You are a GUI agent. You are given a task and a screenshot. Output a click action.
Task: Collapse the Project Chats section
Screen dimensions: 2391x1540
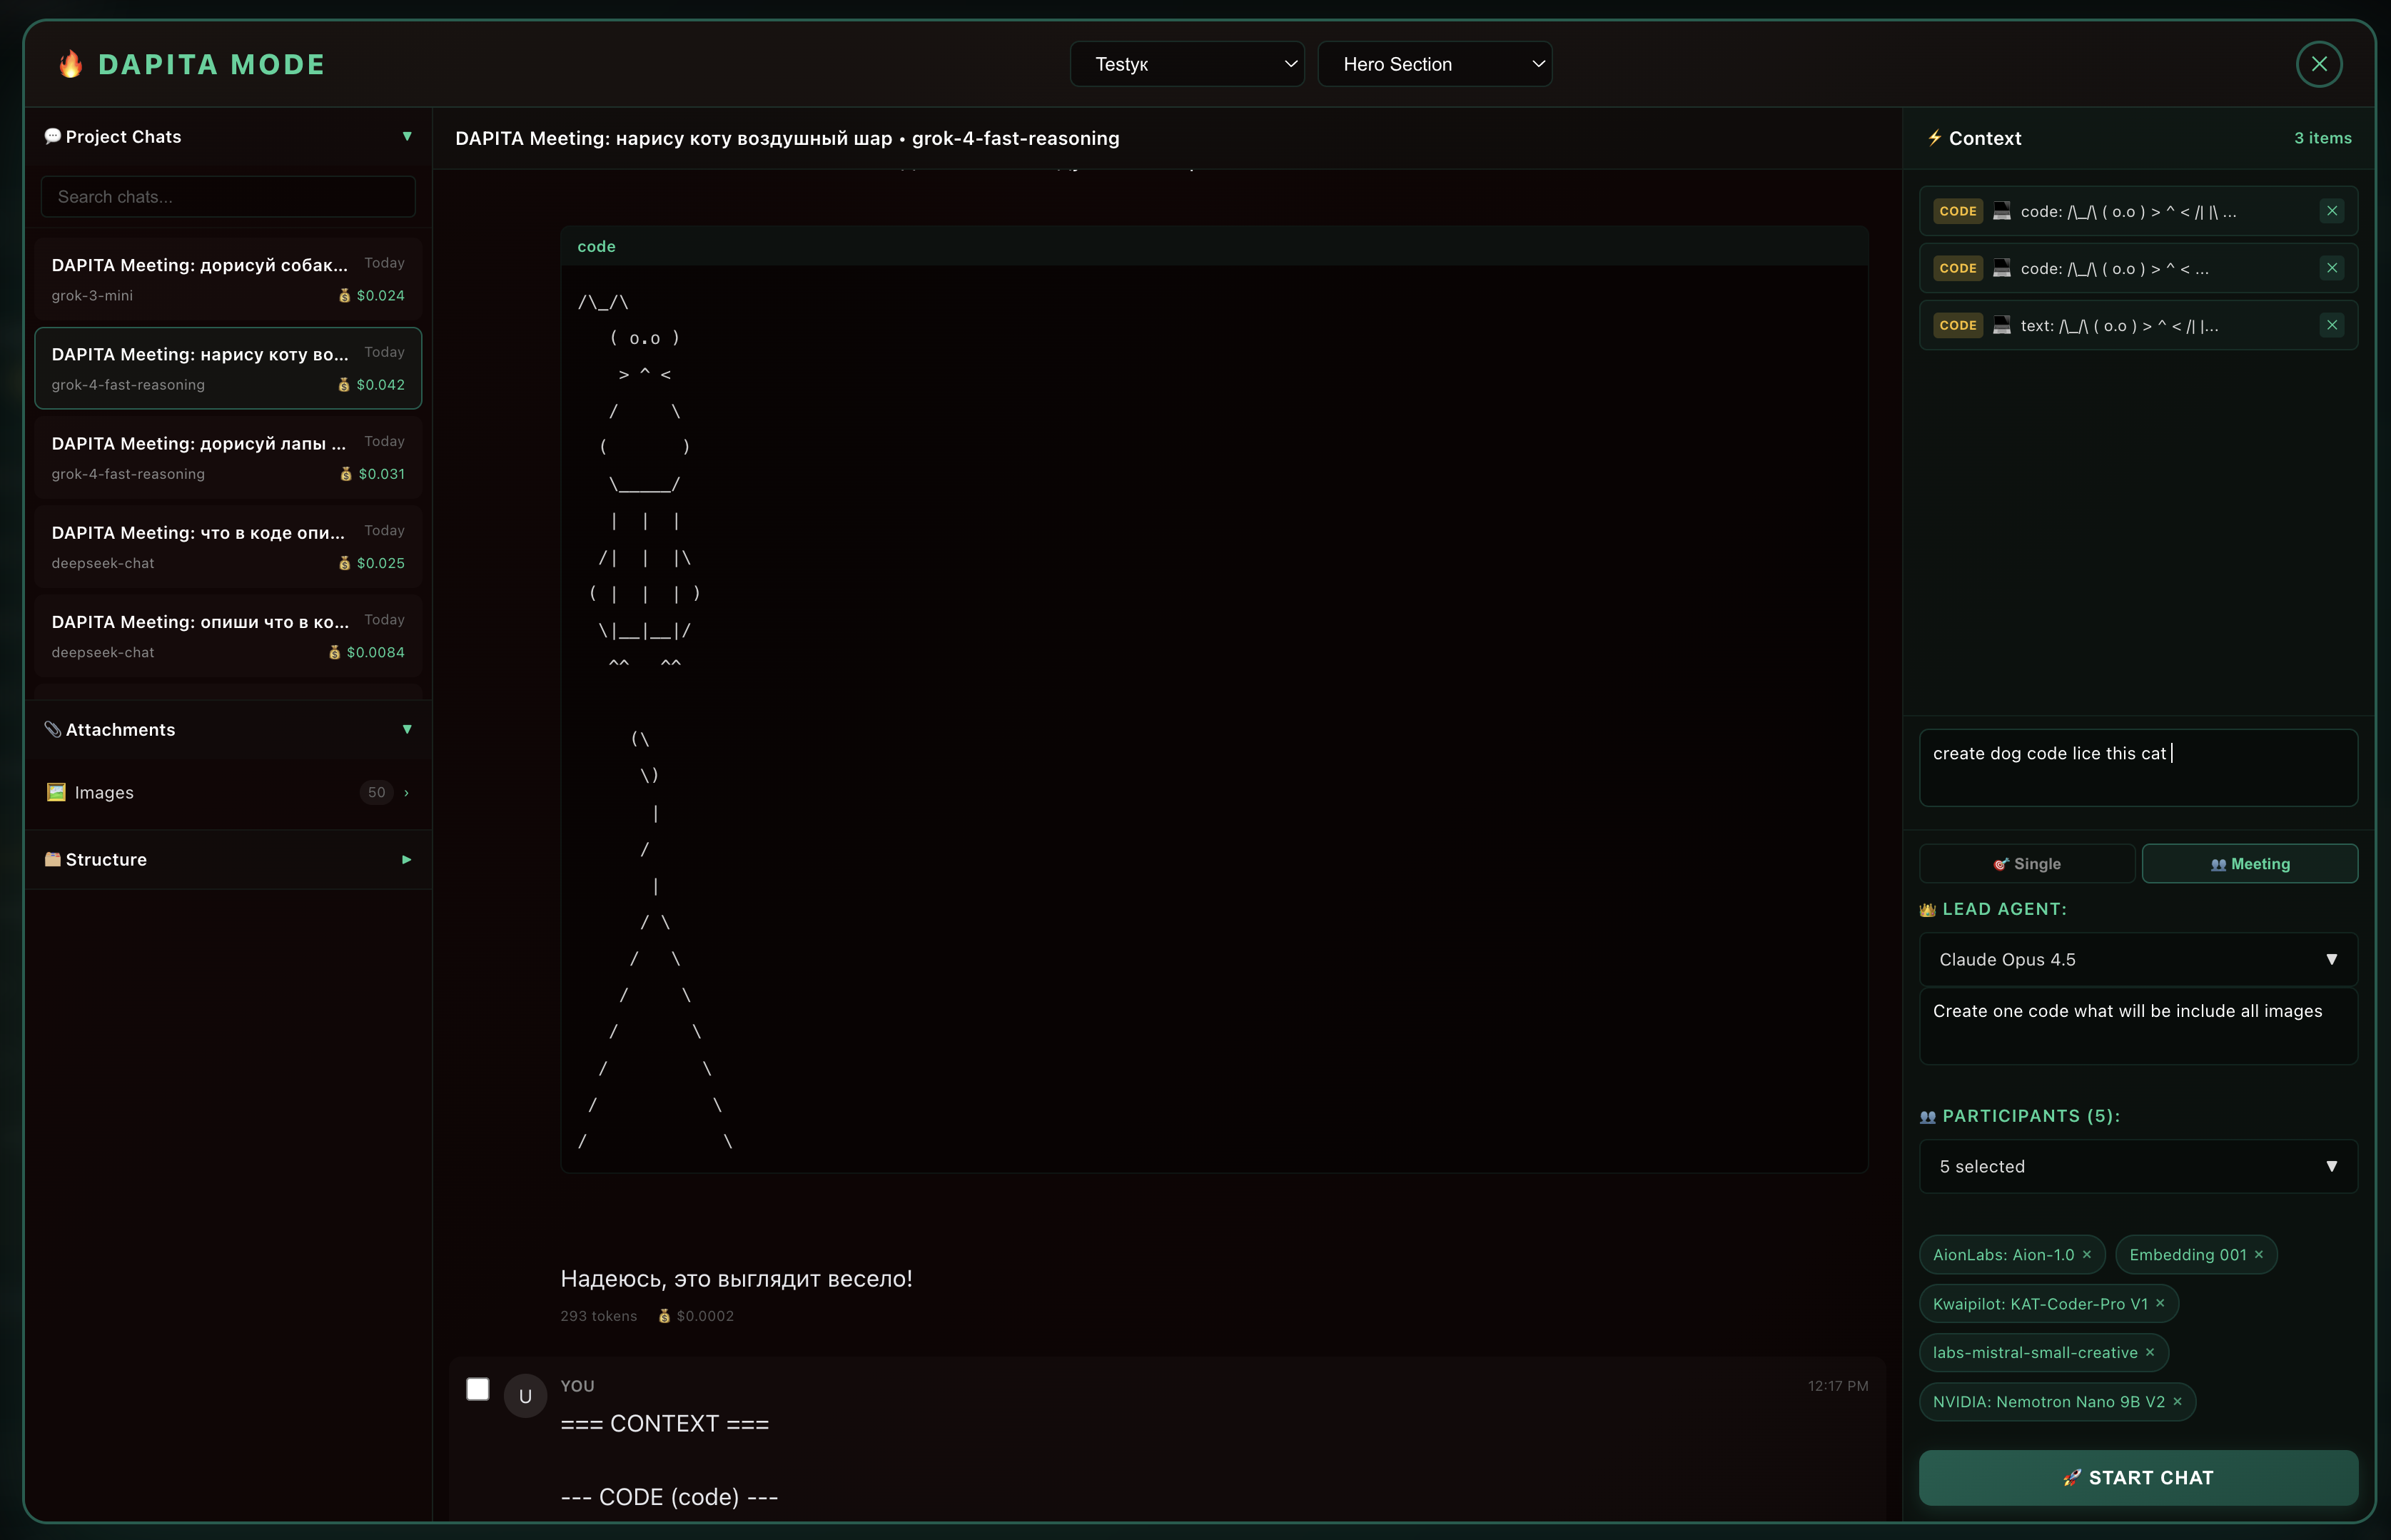(406, 136)
